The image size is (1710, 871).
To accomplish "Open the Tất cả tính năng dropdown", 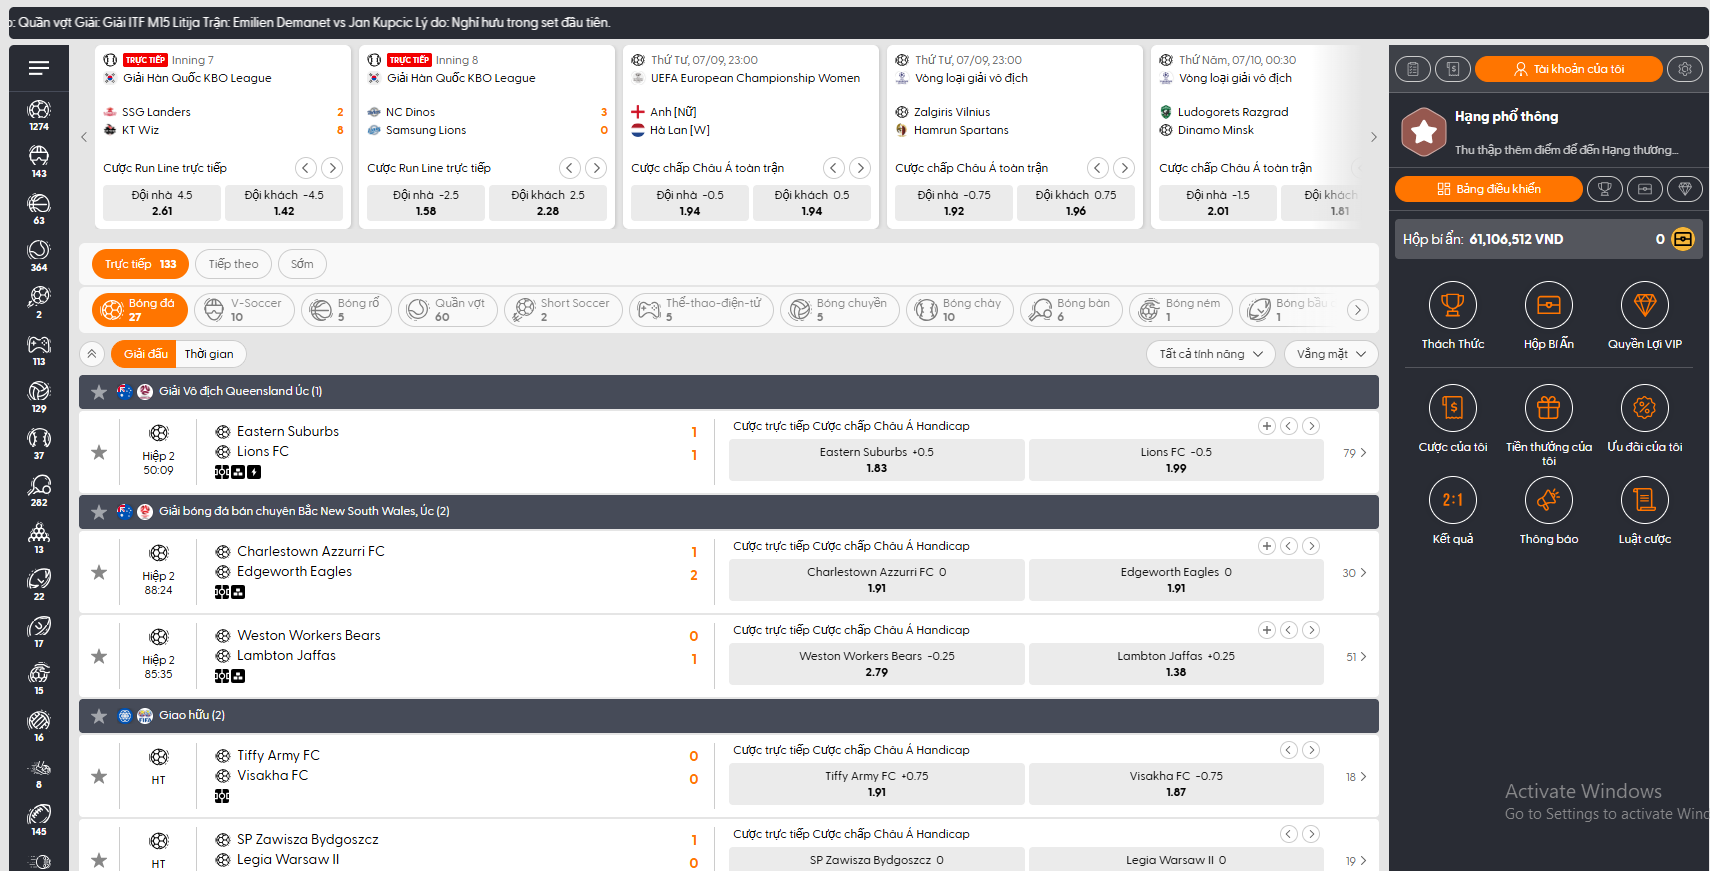I will pyautogui.click(x=1211, y=354).
